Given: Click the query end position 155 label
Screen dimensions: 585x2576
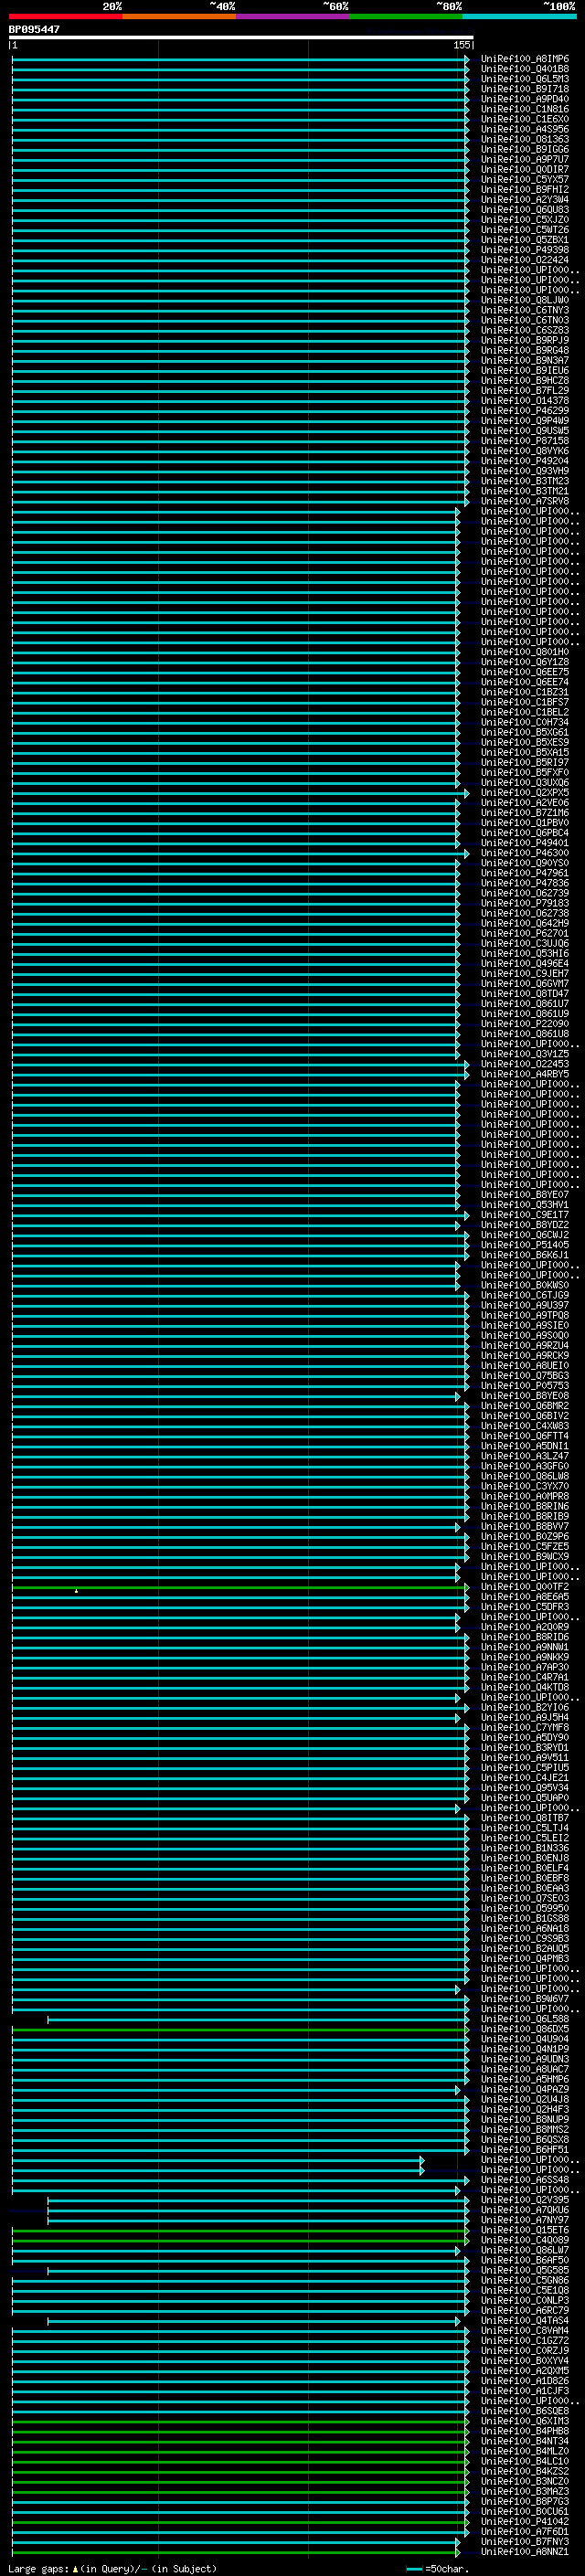Looking at the screenshot, I should click(462, 45).
